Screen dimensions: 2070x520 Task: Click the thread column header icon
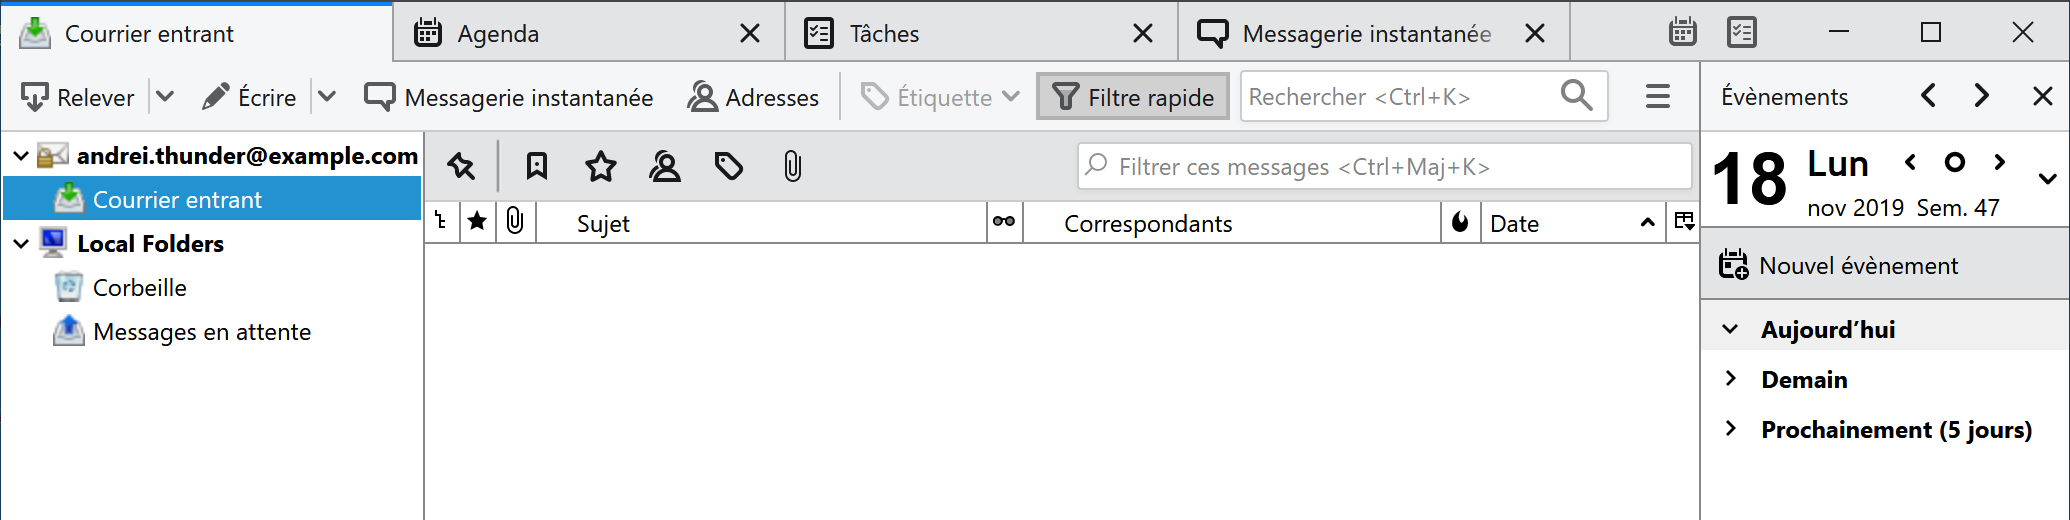point(441,222)
